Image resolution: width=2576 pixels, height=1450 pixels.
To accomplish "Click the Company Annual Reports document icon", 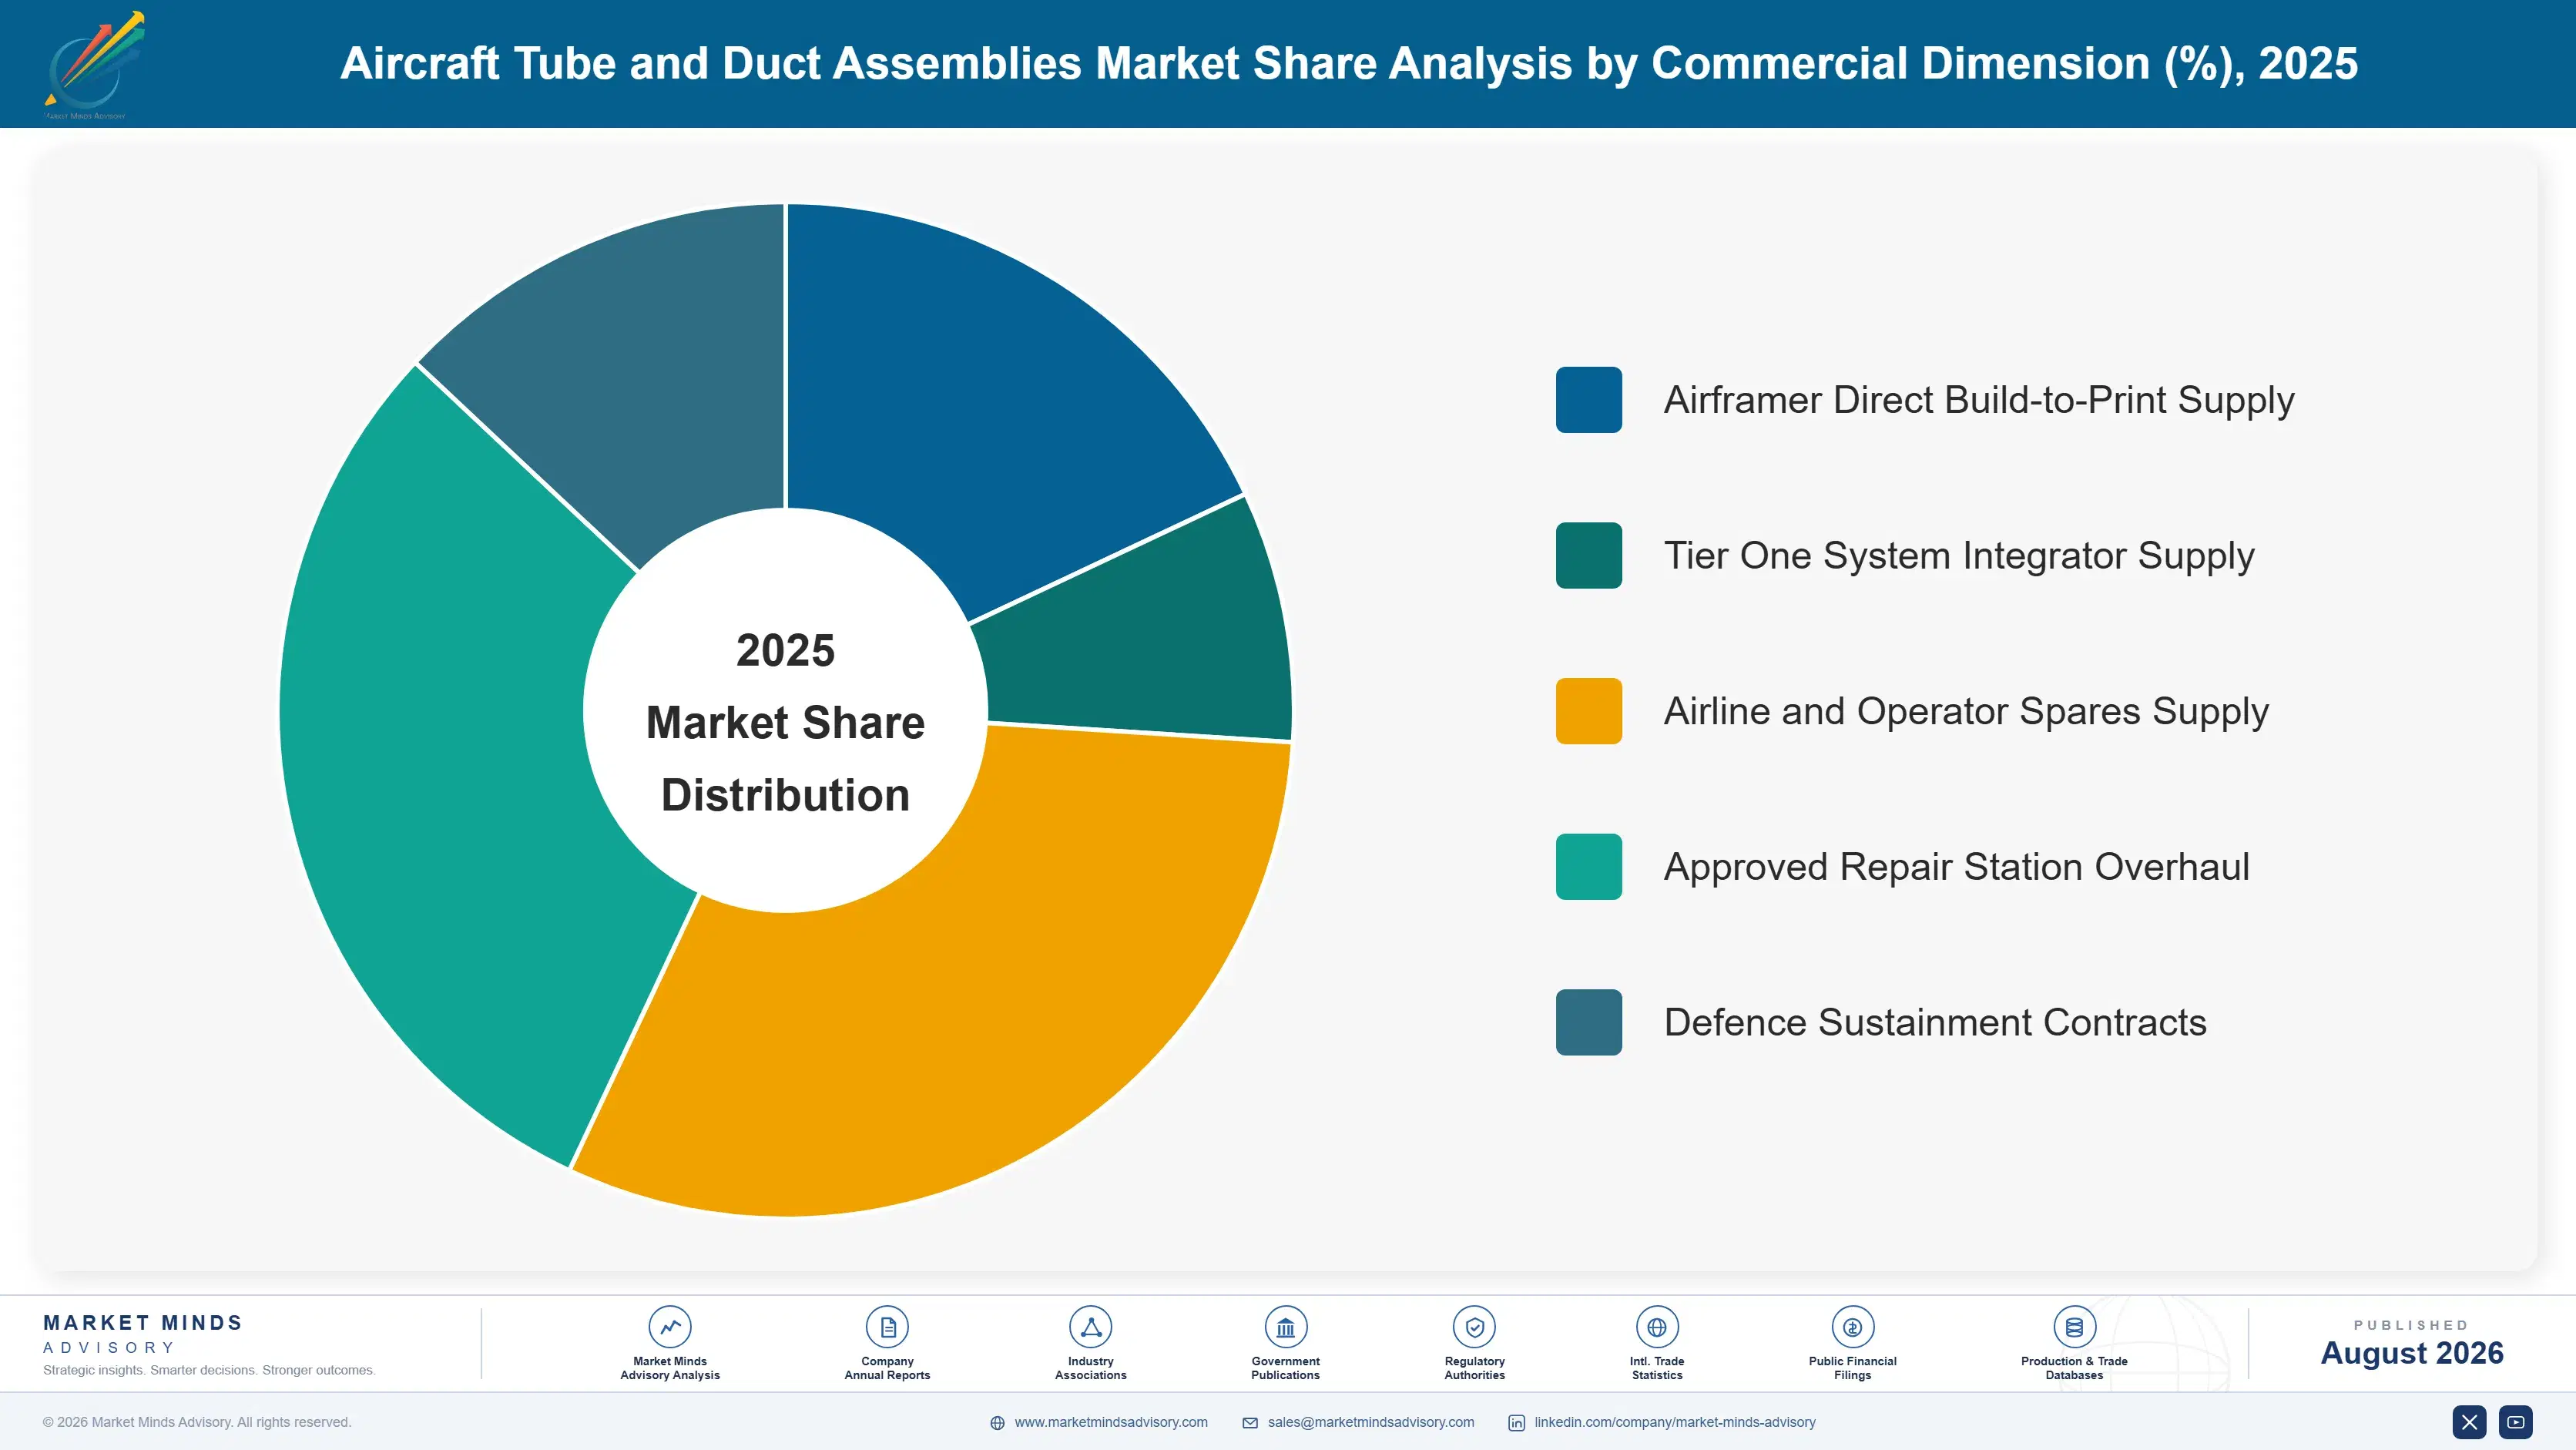I will tap(887, 1327).
